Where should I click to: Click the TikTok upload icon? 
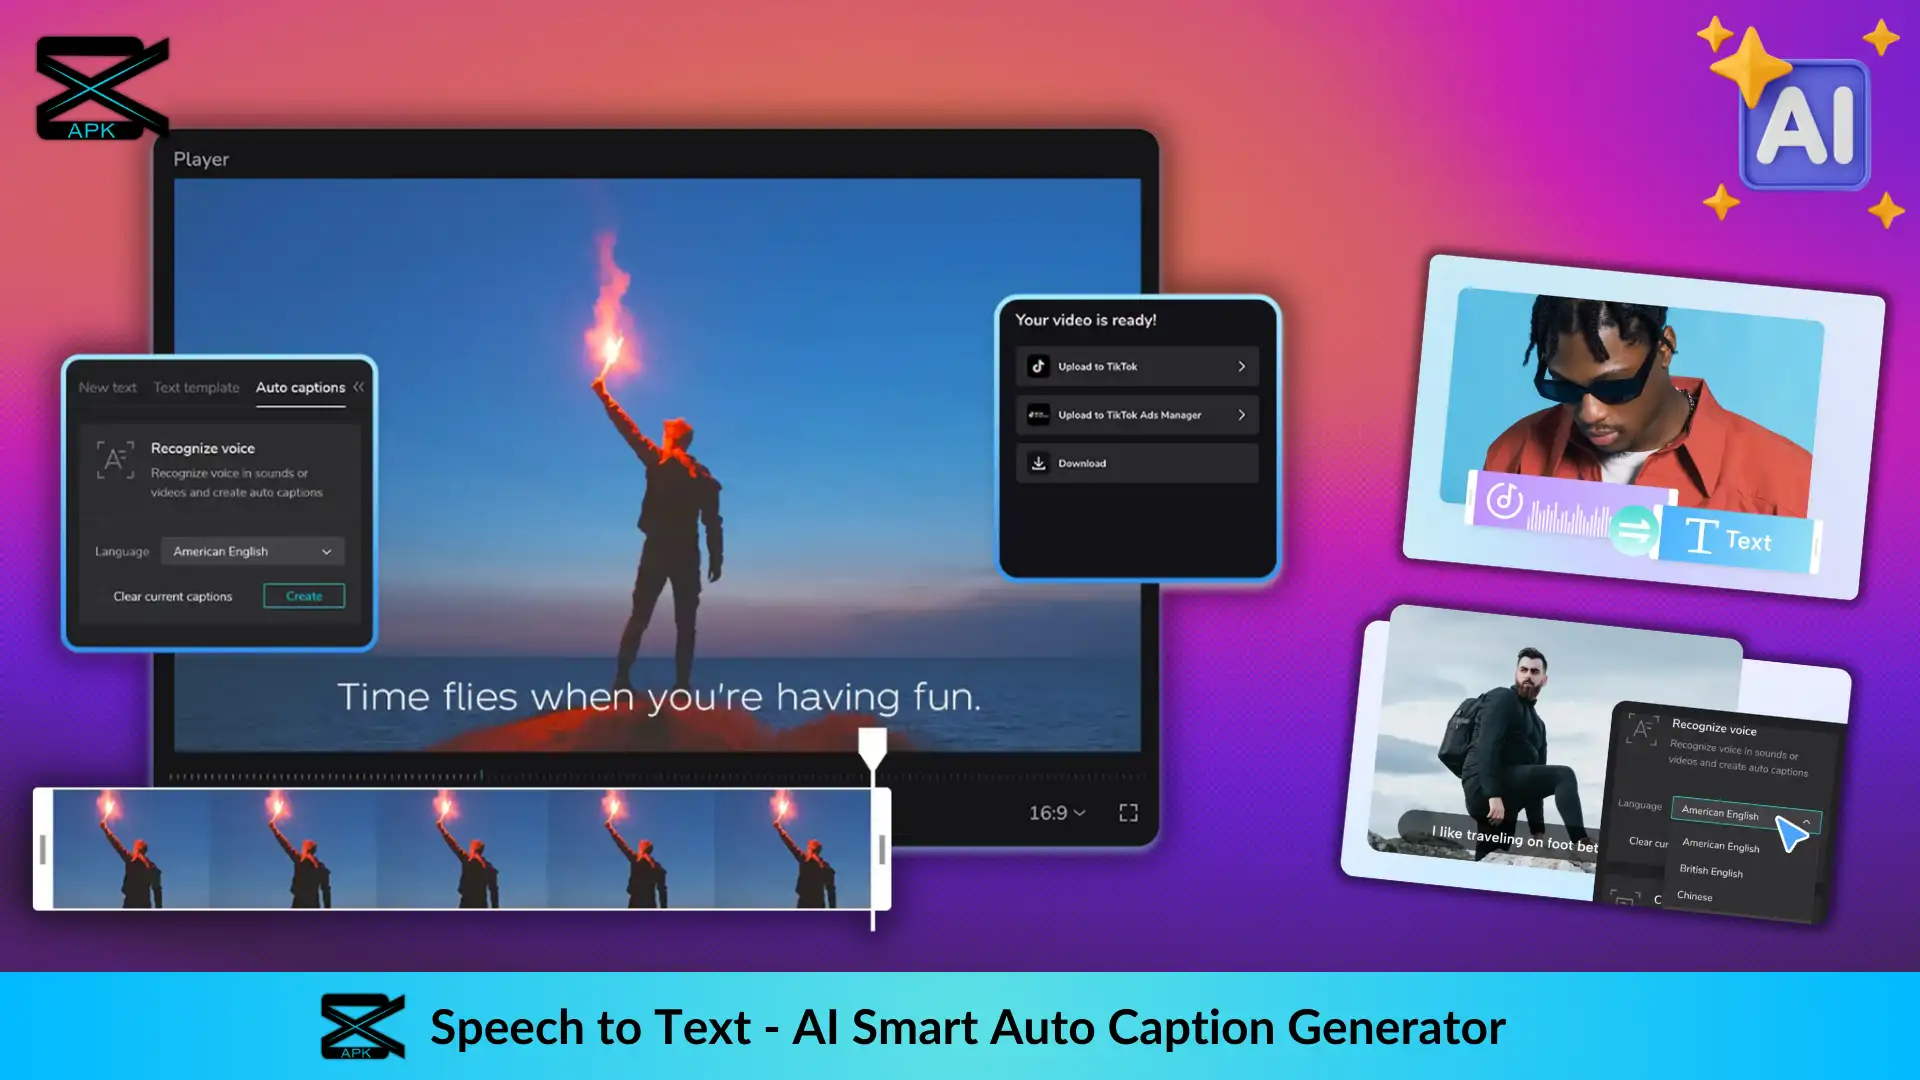1039,367
